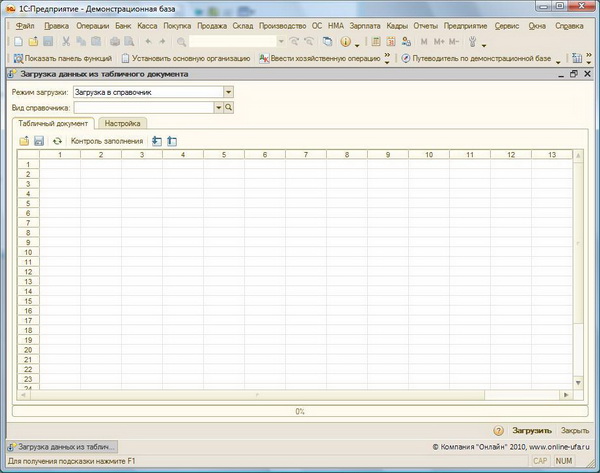Click the search input field in main toolbar
Viewport: 600px width, 473px height.
(233, 41)
